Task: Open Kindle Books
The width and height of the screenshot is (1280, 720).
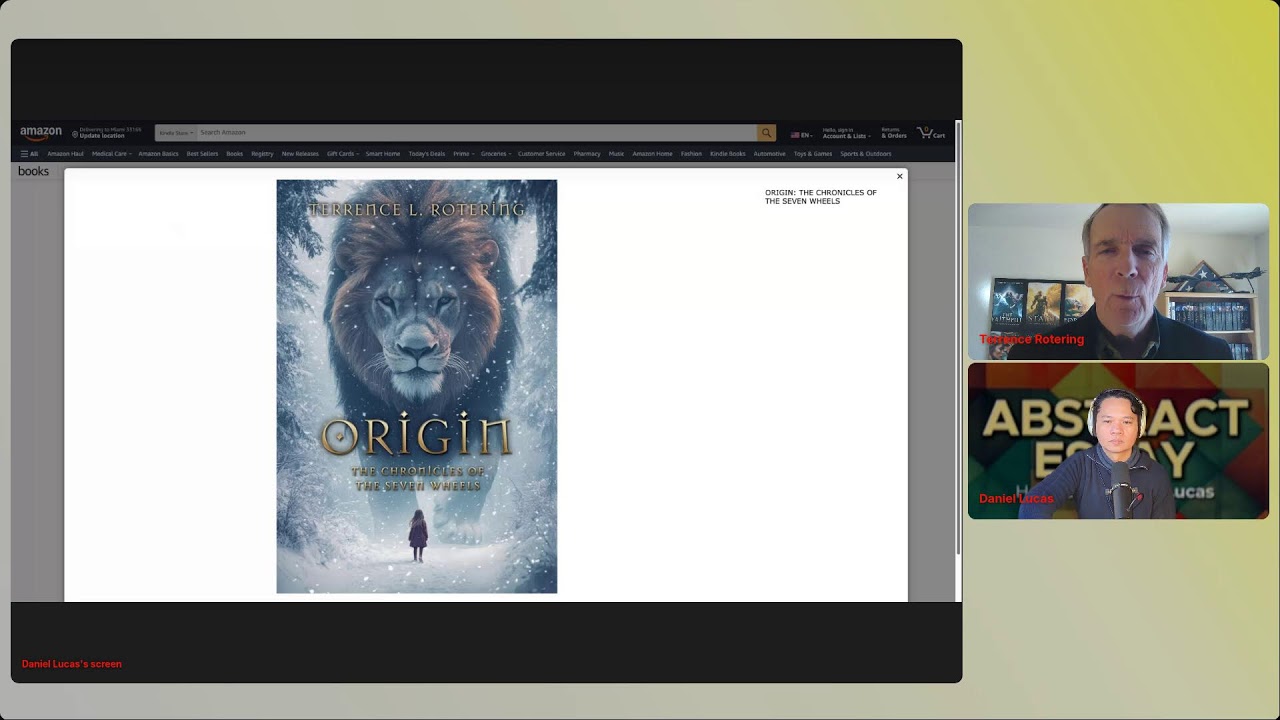Action: 728,154
